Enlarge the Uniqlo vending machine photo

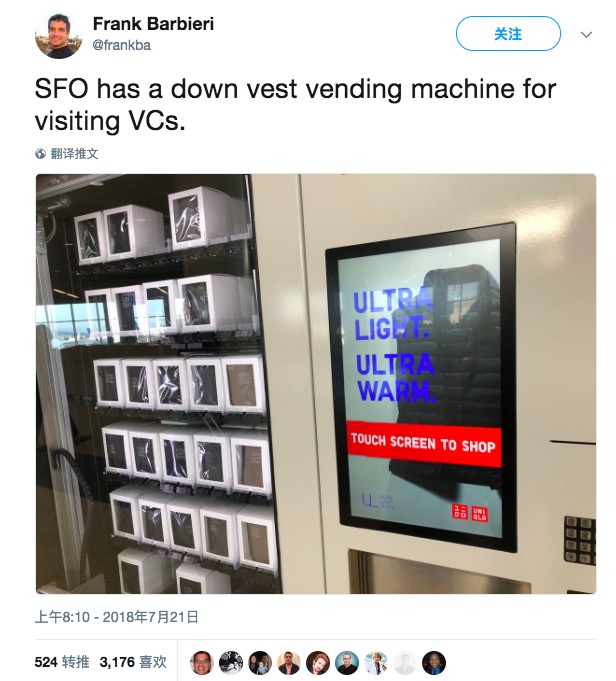click(316, 383)
